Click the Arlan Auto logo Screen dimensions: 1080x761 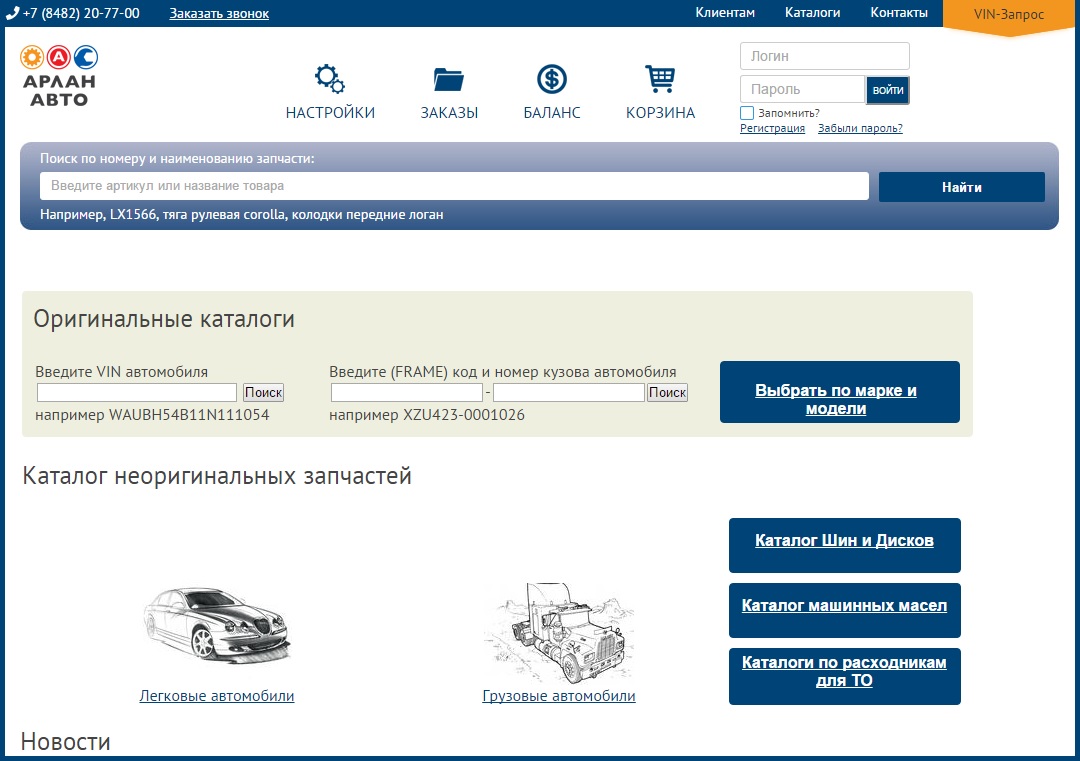tap(59, 76)
